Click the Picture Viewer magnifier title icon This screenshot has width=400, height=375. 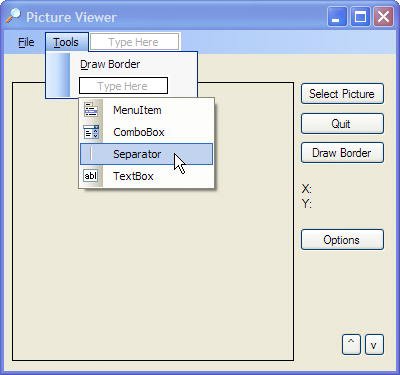pos(13,16)
